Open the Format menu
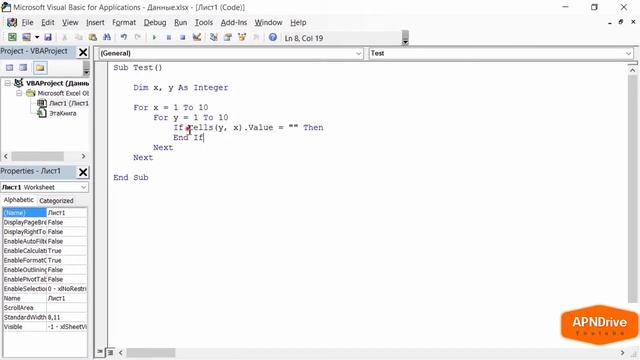This screenshot has width=640, height=360. click(124, 22)
